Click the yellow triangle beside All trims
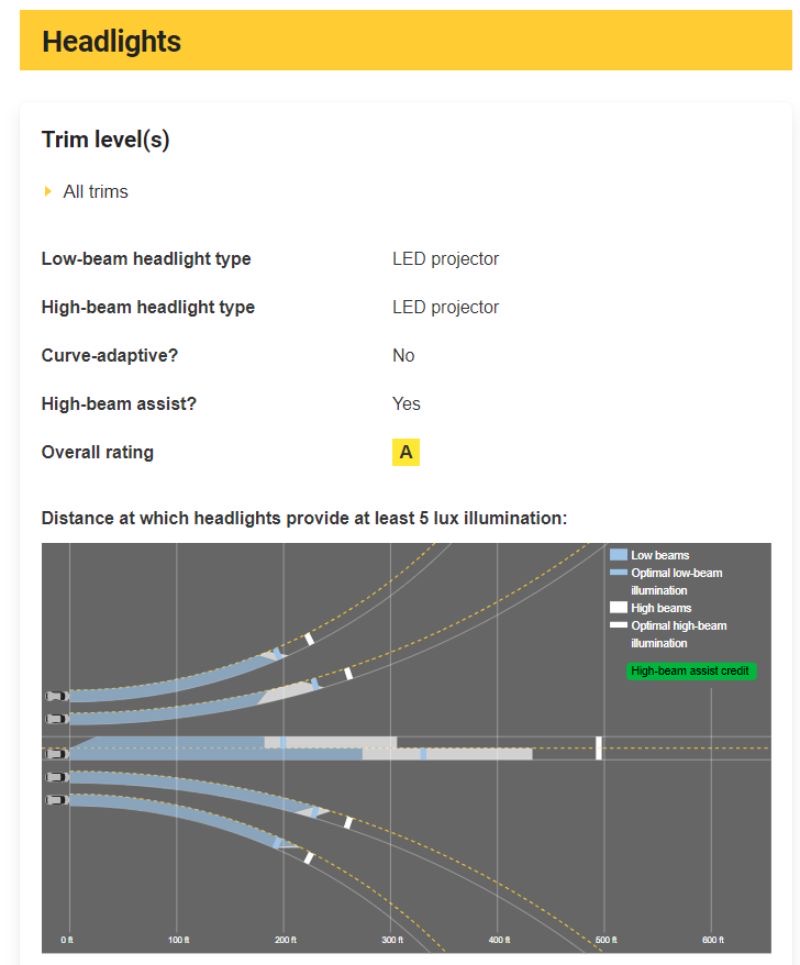This screenshot has height=965, width=800. 47,191
